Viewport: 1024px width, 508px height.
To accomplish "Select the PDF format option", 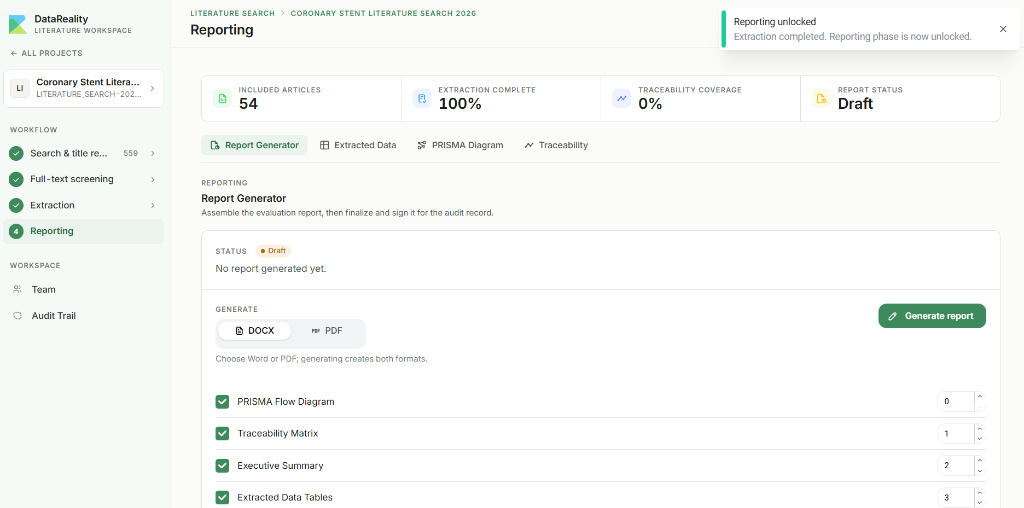I will click(x=327, y=331).
